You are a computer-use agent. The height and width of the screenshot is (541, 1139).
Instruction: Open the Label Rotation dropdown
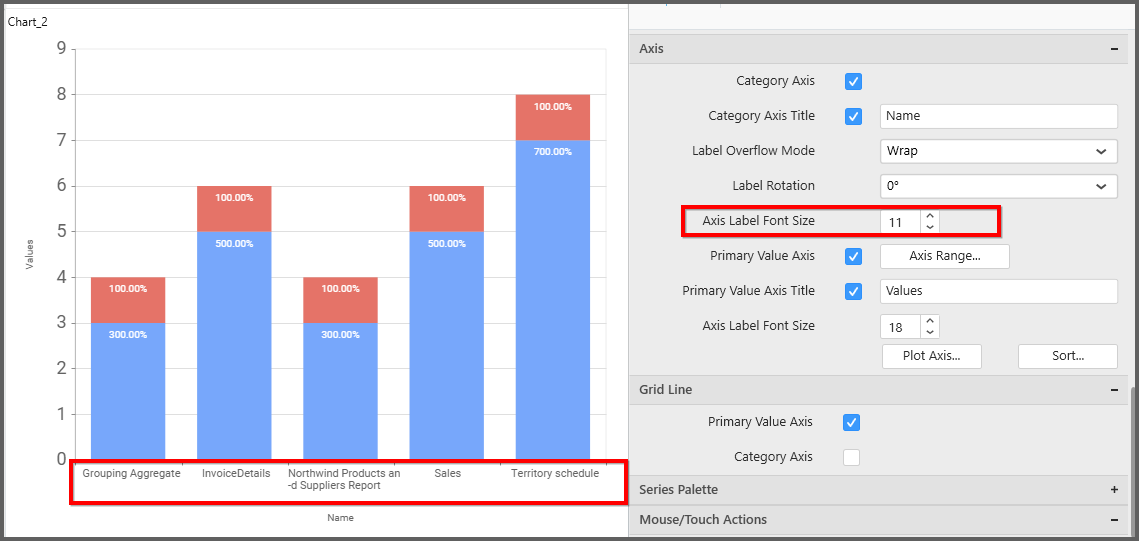(997, 186)
